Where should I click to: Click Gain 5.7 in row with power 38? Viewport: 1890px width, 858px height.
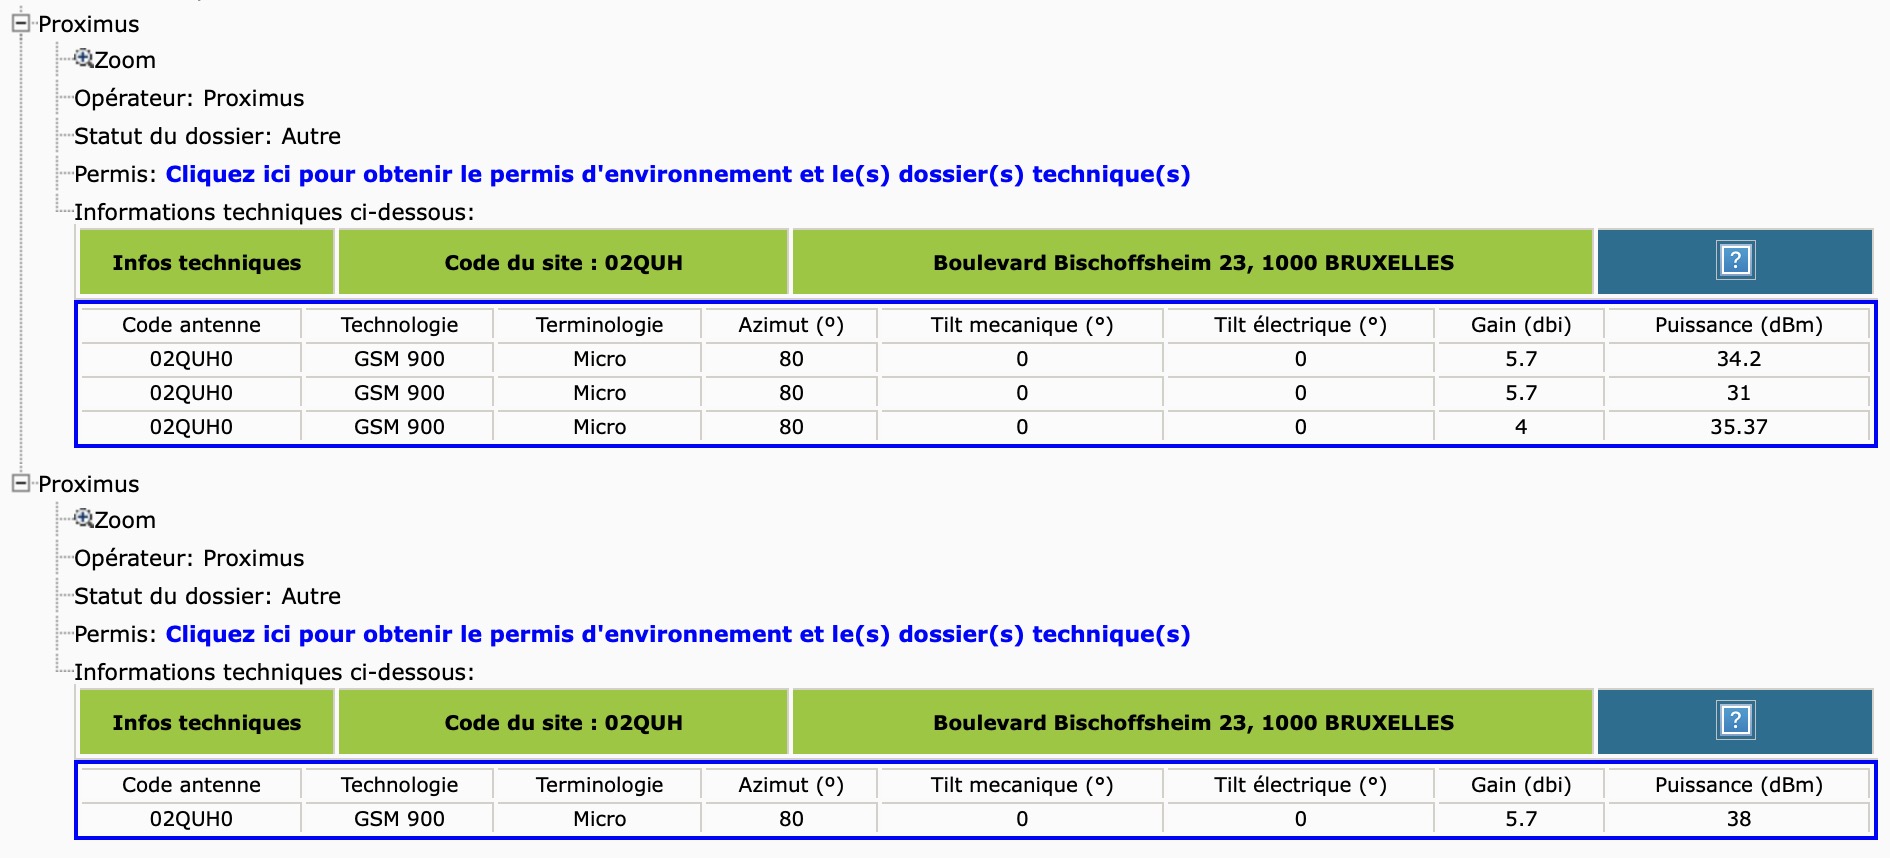[1520, 818]
